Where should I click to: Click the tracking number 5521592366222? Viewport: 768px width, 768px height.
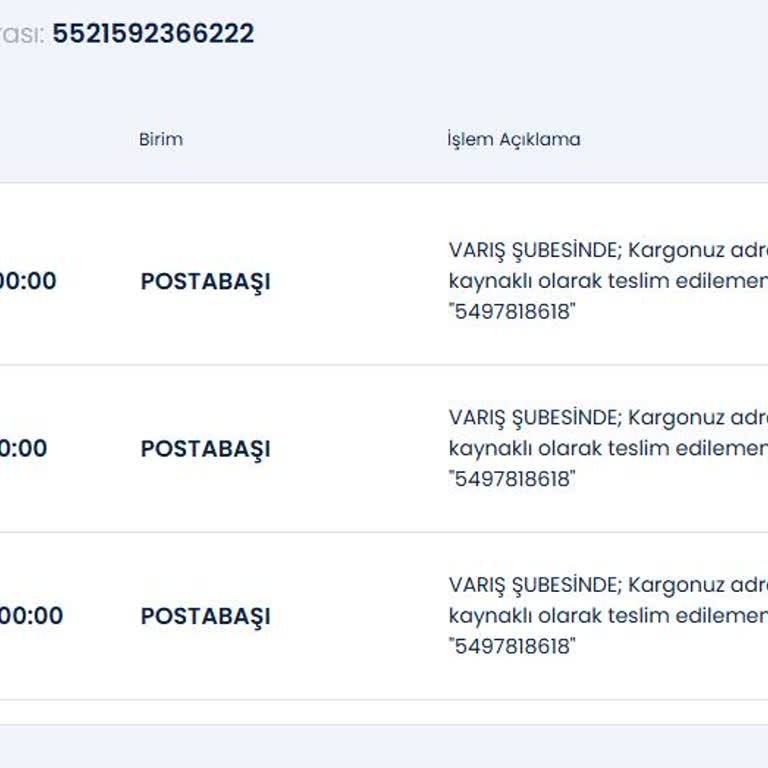click(153, 34)
